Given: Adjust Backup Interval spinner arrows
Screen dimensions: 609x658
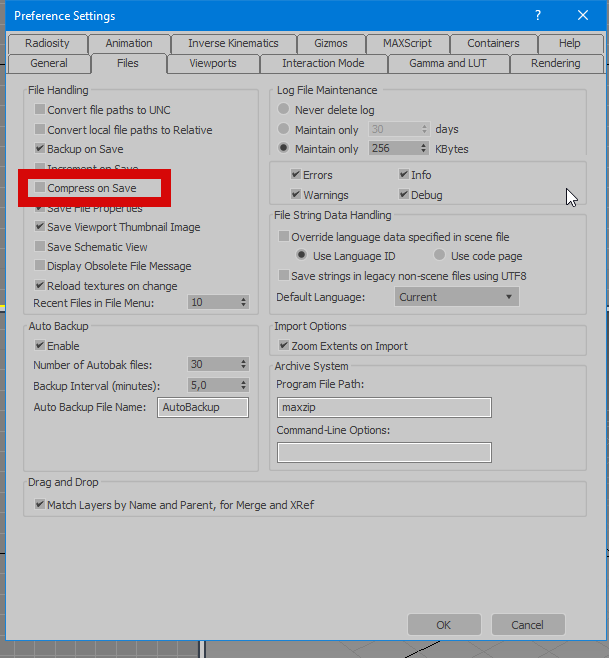Looking at the screenshot, I should (243, 385).
